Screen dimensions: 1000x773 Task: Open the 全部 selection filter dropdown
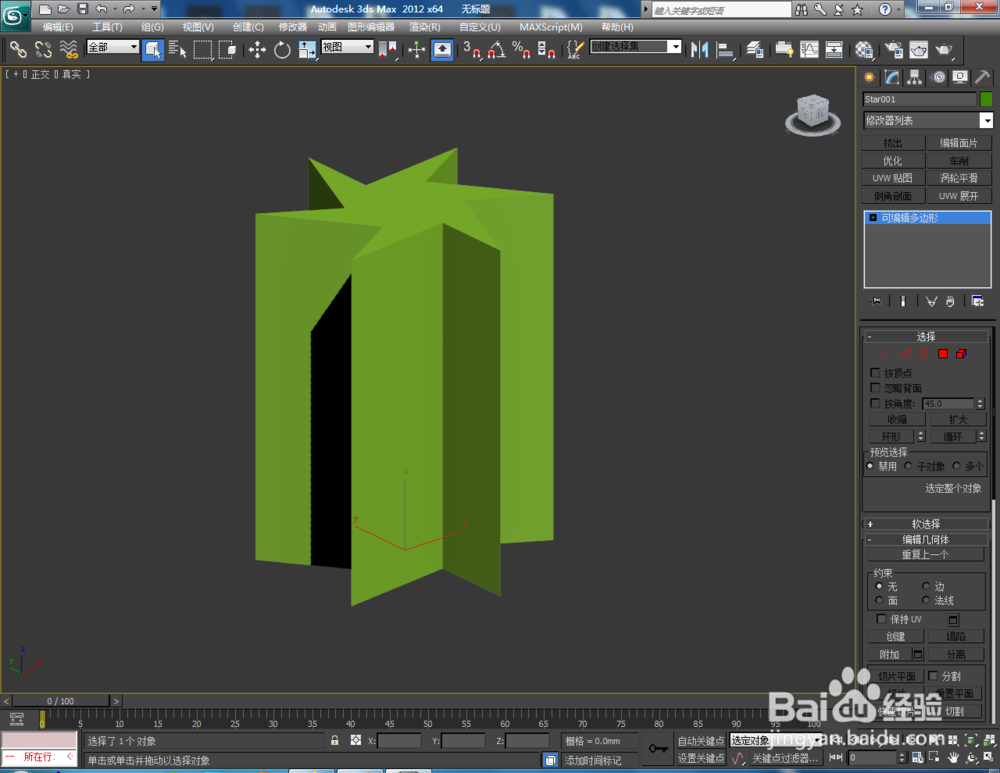pos(113,47)
